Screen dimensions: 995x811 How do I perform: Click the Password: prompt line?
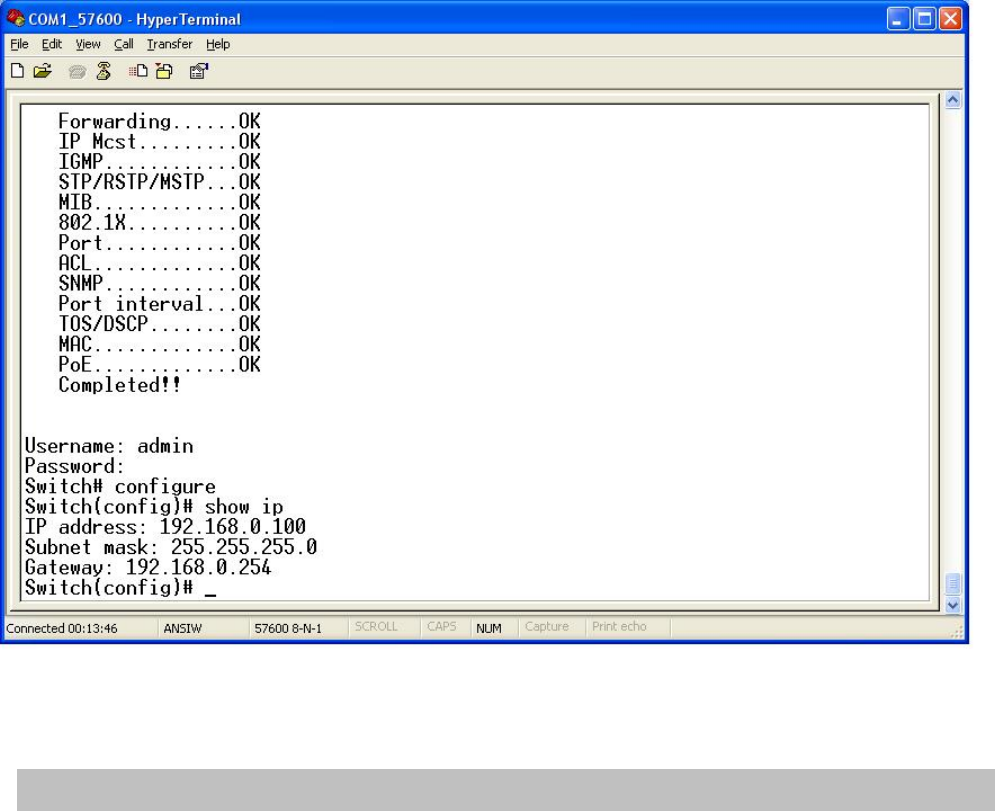click(74, 466)
